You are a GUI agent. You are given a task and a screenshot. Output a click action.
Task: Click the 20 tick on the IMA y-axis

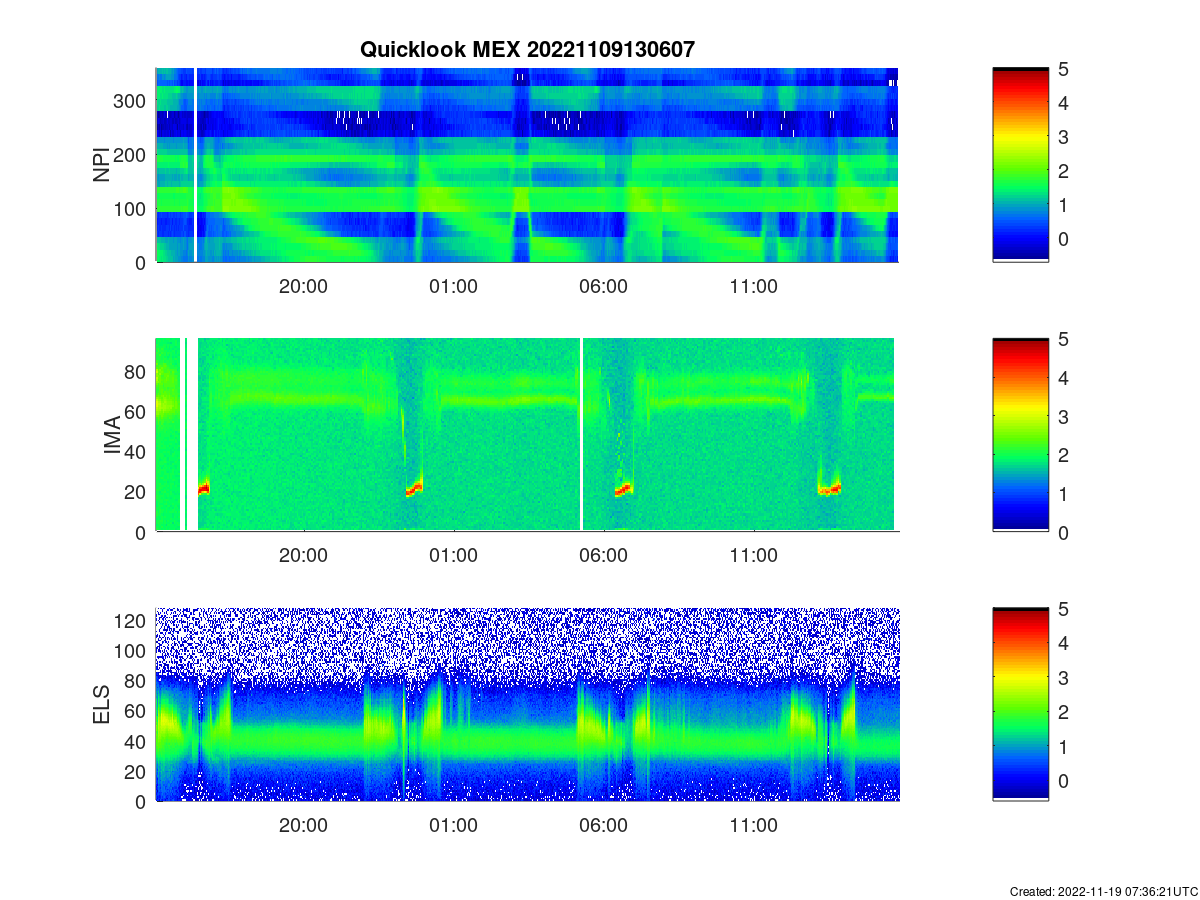(x=137, y=491)
